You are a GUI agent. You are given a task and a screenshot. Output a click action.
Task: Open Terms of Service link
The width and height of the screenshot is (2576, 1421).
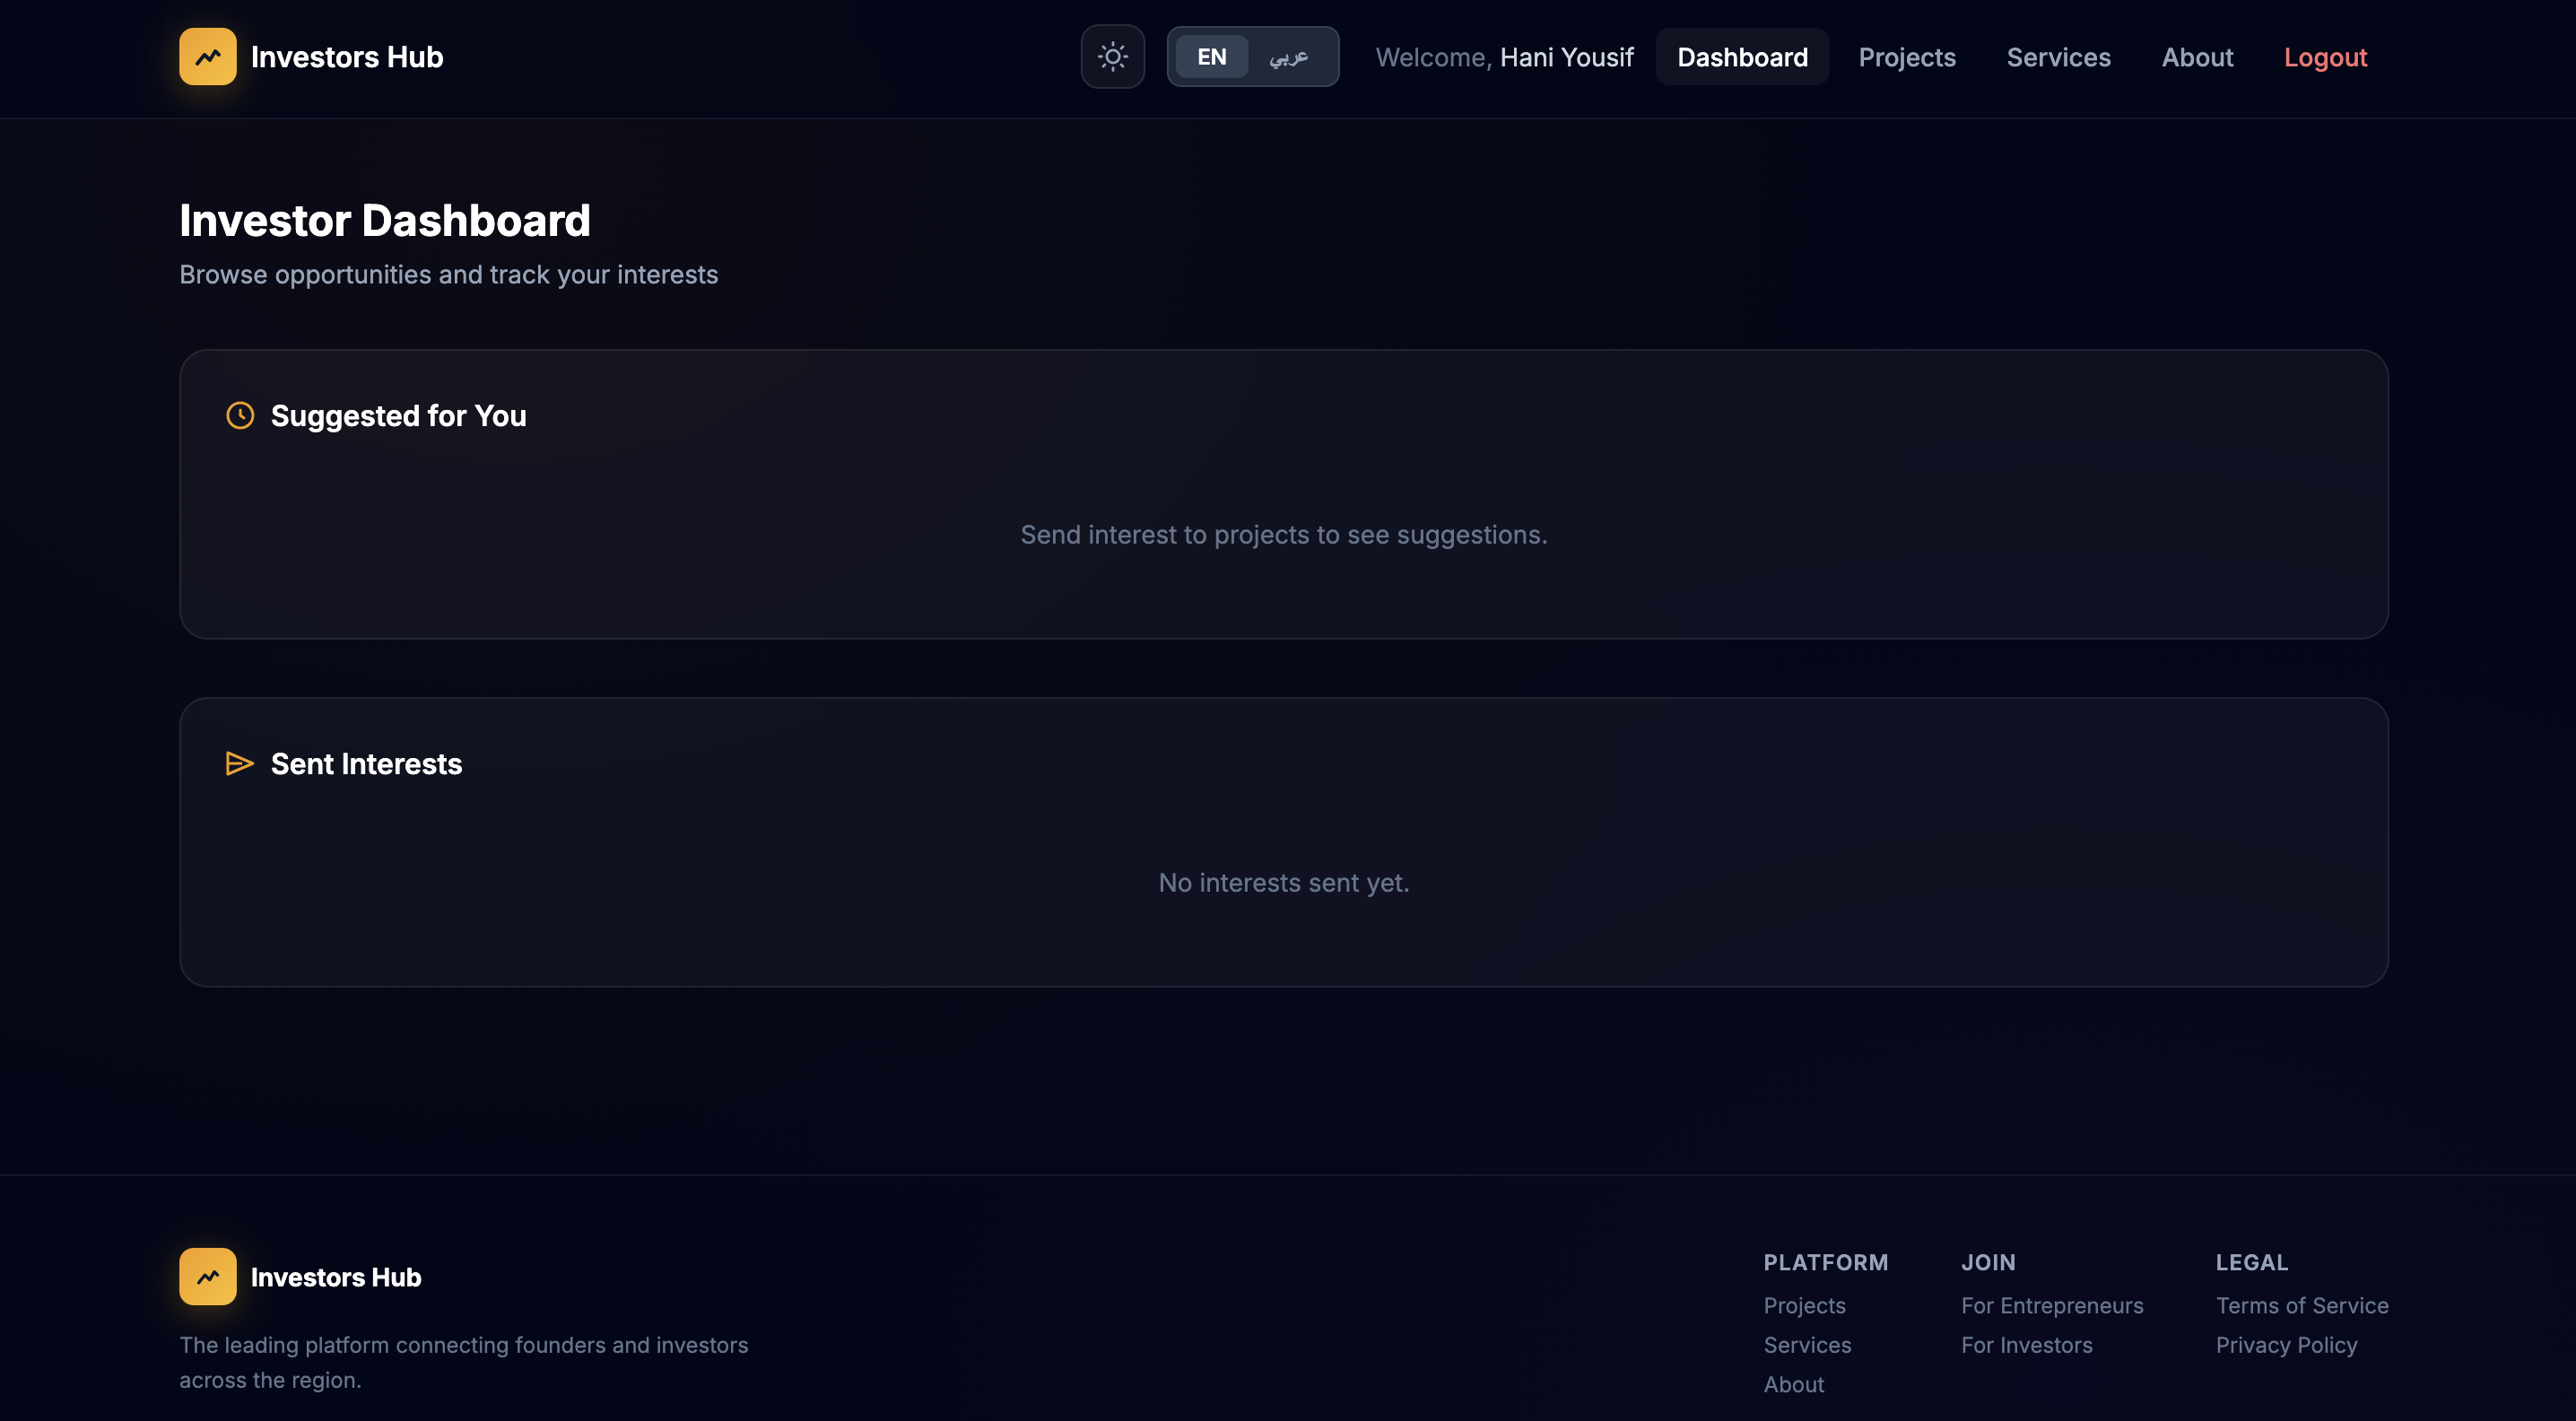[2302, 1305]
